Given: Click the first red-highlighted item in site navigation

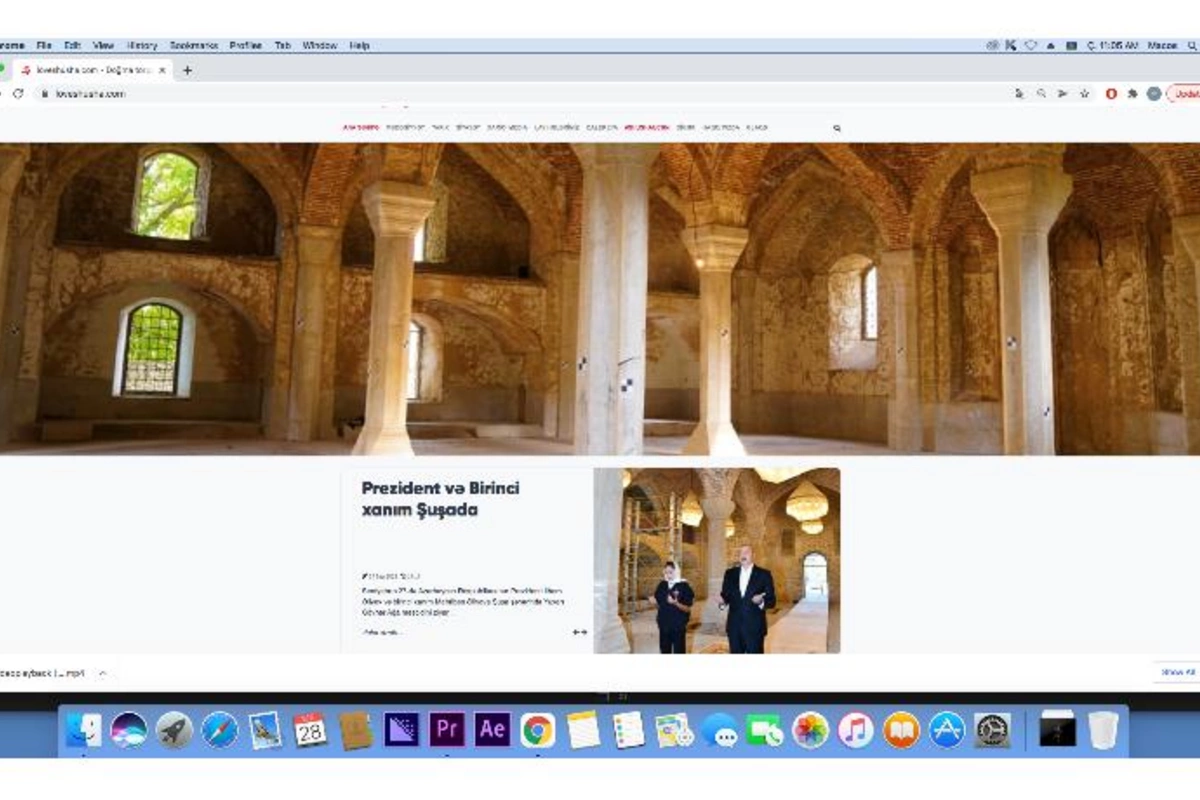Looking at the screenshot, I should [360, 128].
